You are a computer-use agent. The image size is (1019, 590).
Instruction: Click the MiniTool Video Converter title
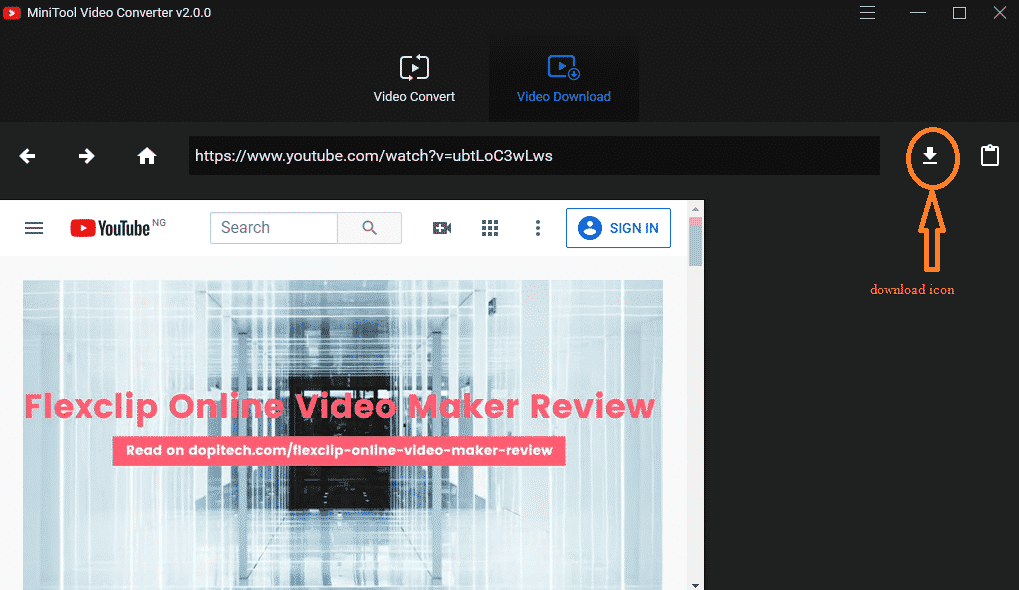115,13
